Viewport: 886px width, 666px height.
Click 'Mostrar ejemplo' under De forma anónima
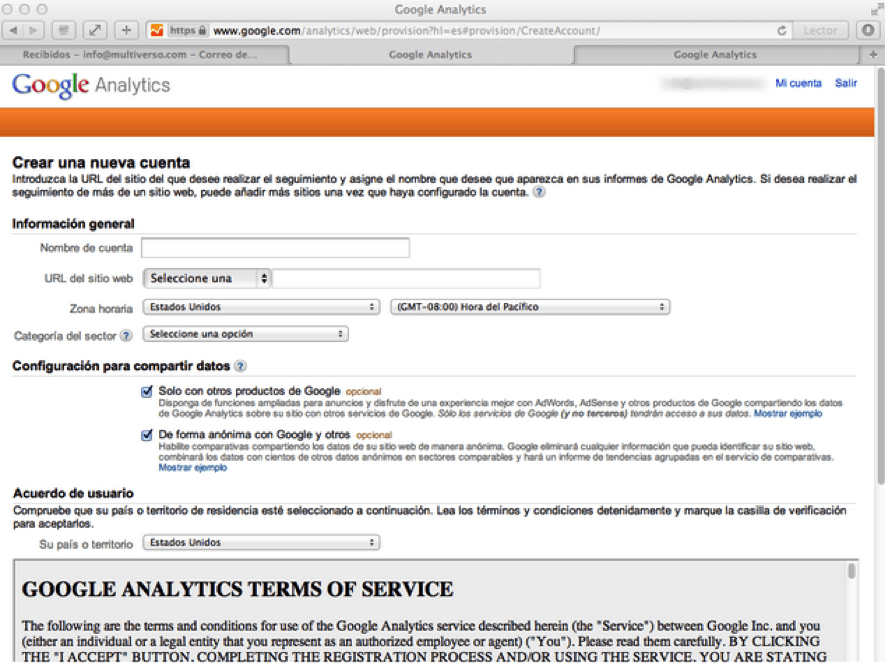193,468
